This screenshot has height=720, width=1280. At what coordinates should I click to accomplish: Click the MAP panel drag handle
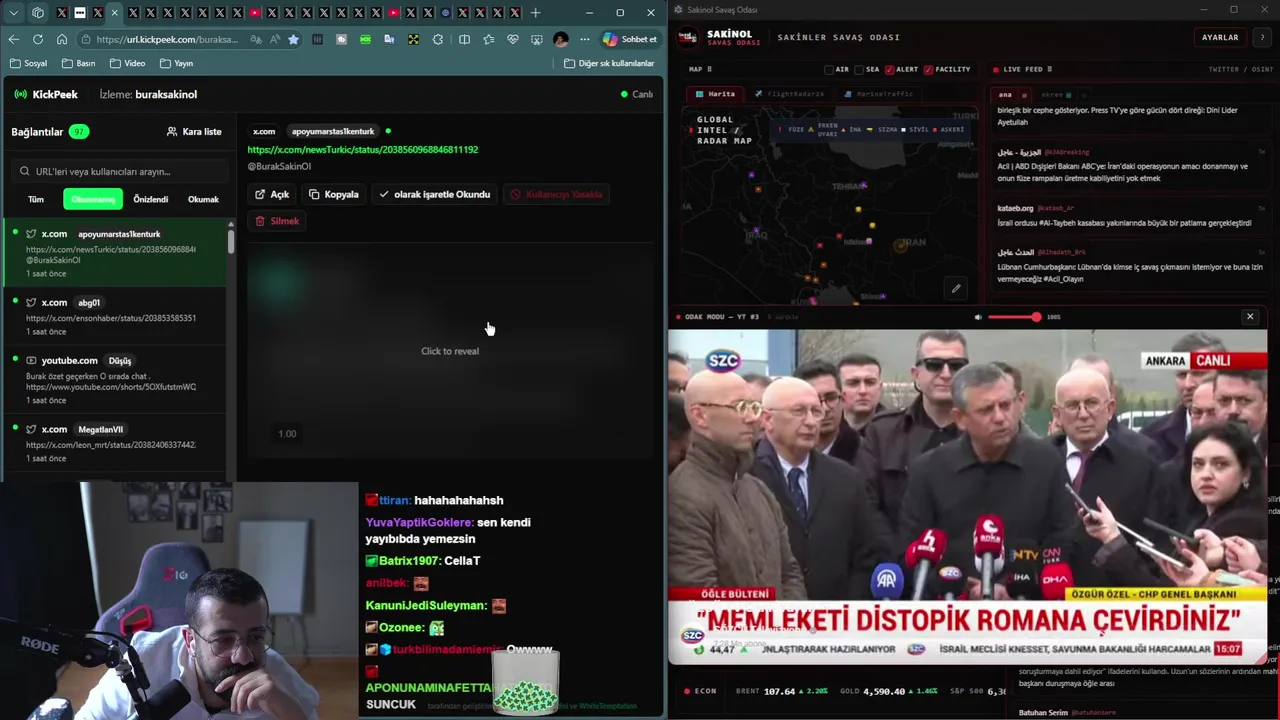point(710,69)
